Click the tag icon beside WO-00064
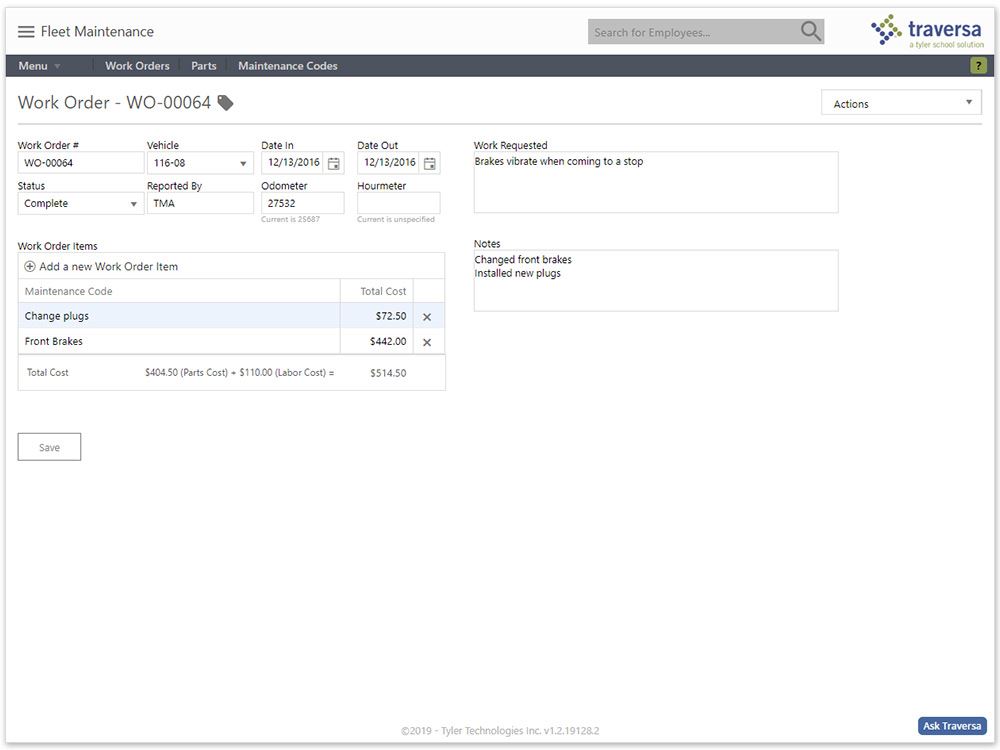 226,101
